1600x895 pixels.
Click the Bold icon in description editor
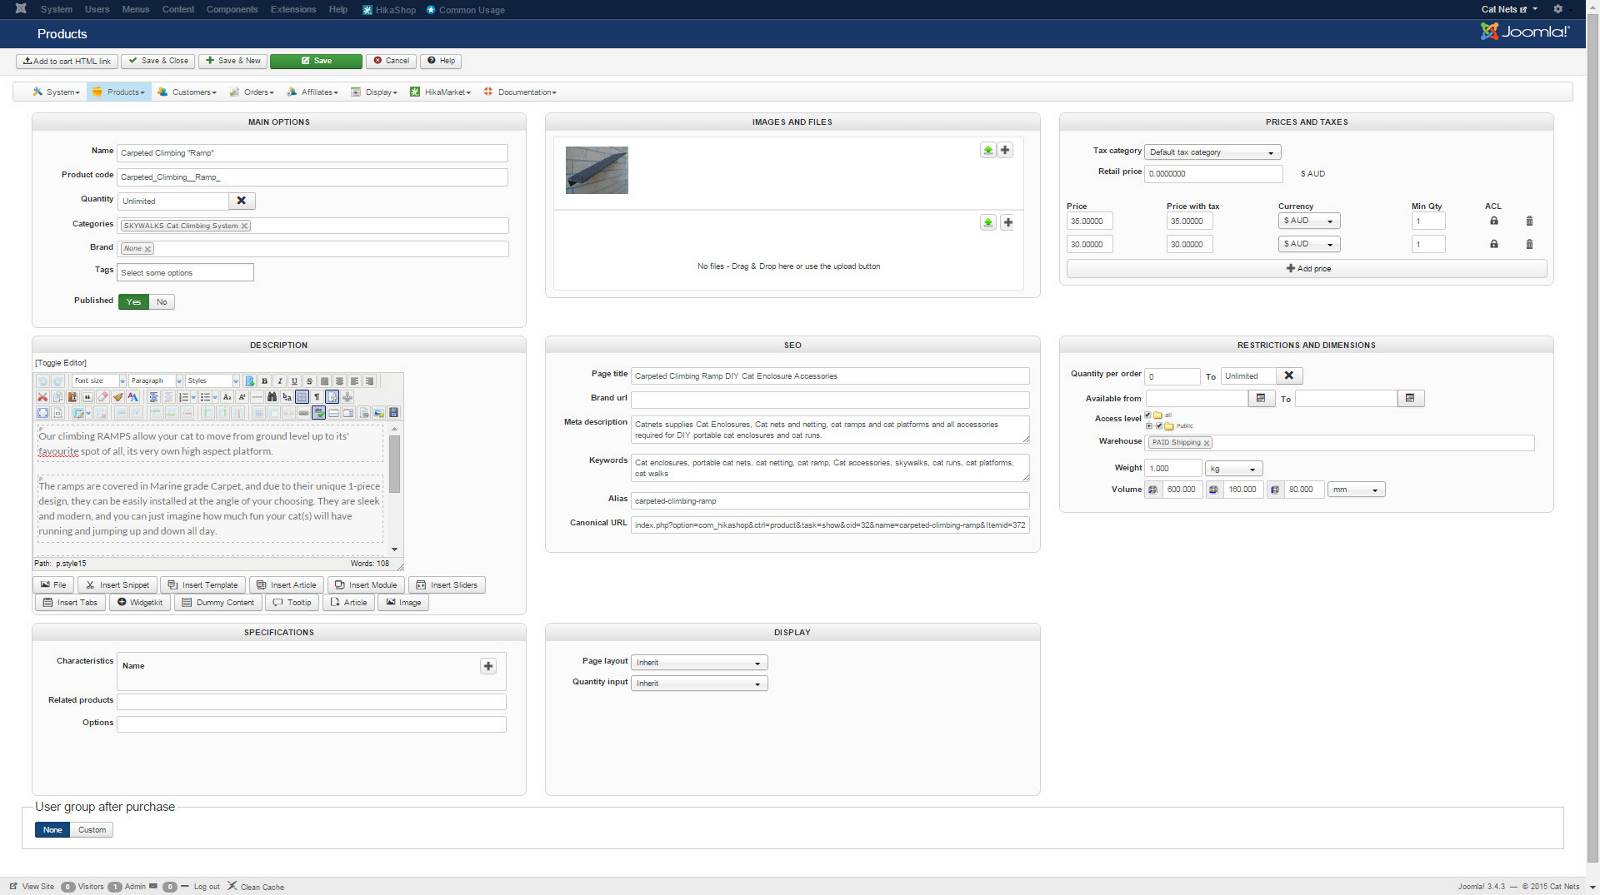tap(264, 381)
